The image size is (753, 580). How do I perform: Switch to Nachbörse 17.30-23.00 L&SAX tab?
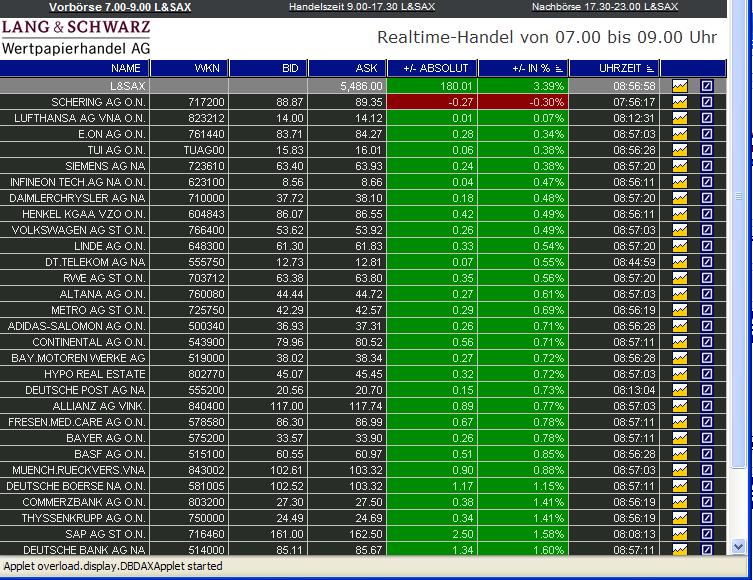(605, 7)
